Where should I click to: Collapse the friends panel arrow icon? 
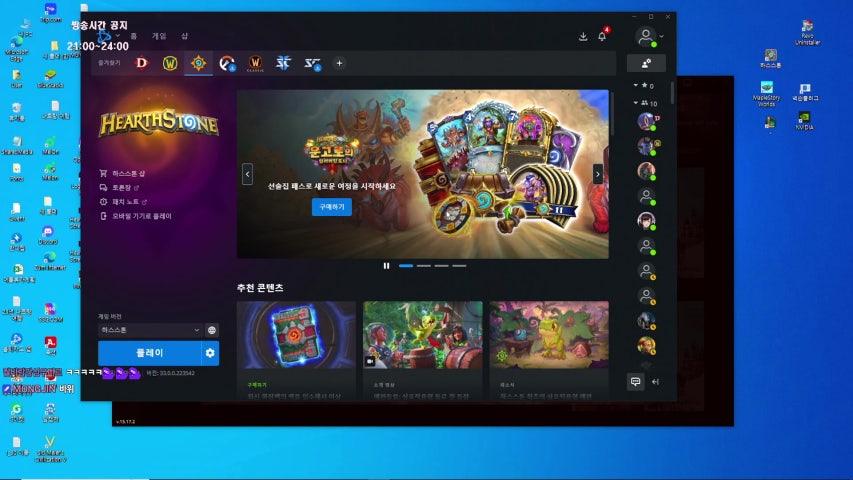[x=656, y=382]
